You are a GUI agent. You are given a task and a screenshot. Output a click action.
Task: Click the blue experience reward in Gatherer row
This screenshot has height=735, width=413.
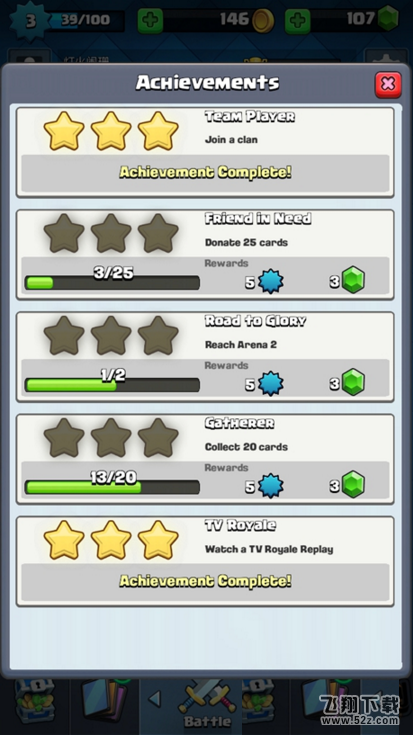(x=270, y=486)
